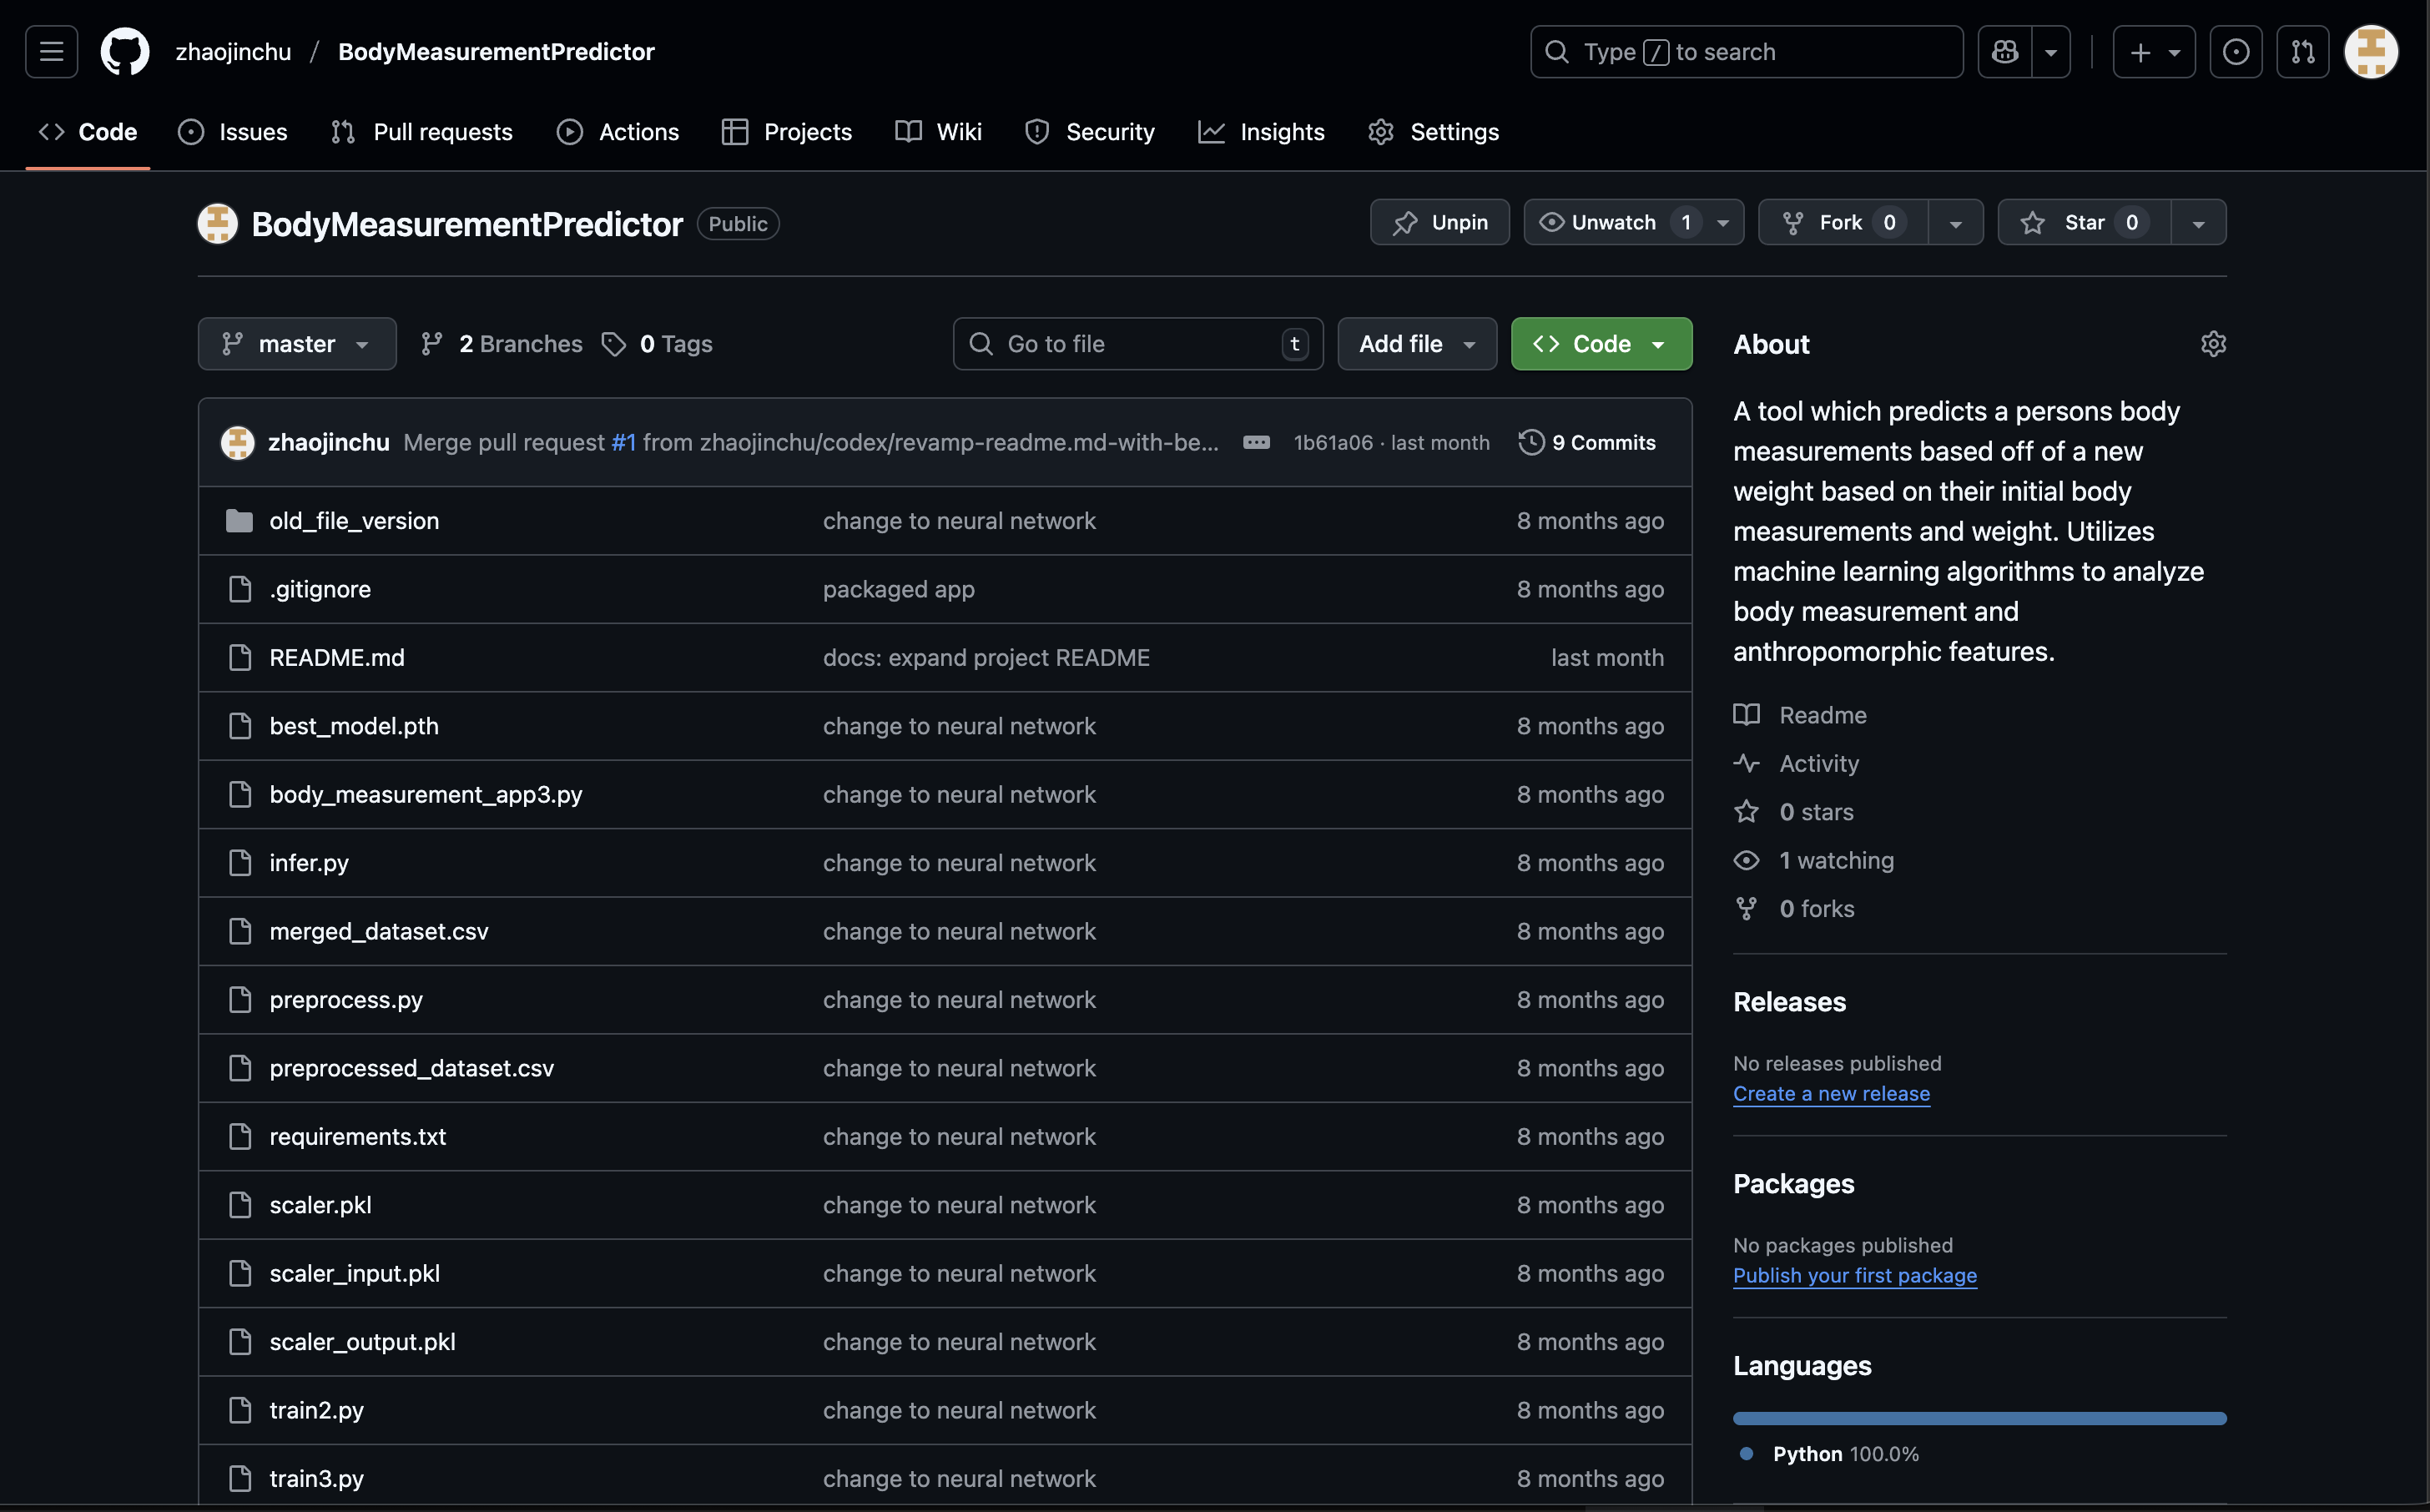Click the commit author avatar

237,442
